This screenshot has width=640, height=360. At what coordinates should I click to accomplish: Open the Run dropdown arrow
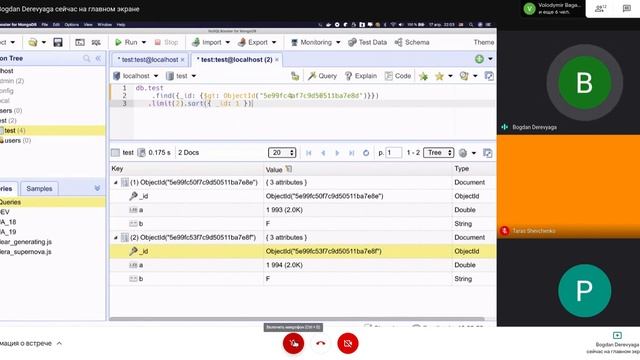coord(144,42)
